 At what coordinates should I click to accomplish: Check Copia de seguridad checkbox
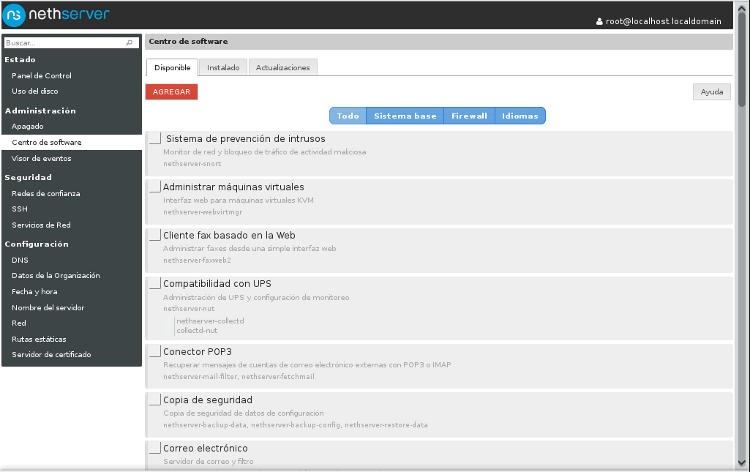tap(154, 399)
